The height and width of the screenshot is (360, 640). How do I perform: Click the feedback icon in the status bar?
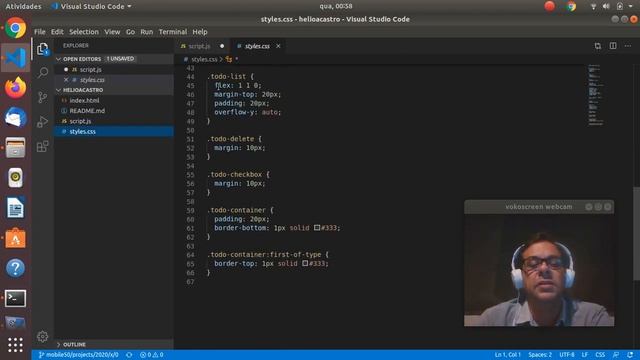(616, 355)
